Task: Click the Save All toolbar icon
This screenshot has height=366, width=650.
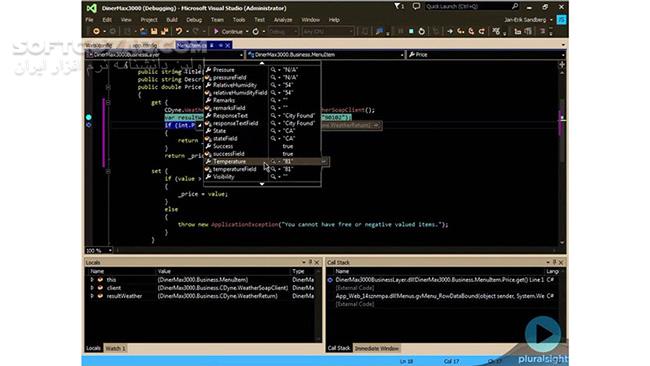Action: (x=165, y=32)
